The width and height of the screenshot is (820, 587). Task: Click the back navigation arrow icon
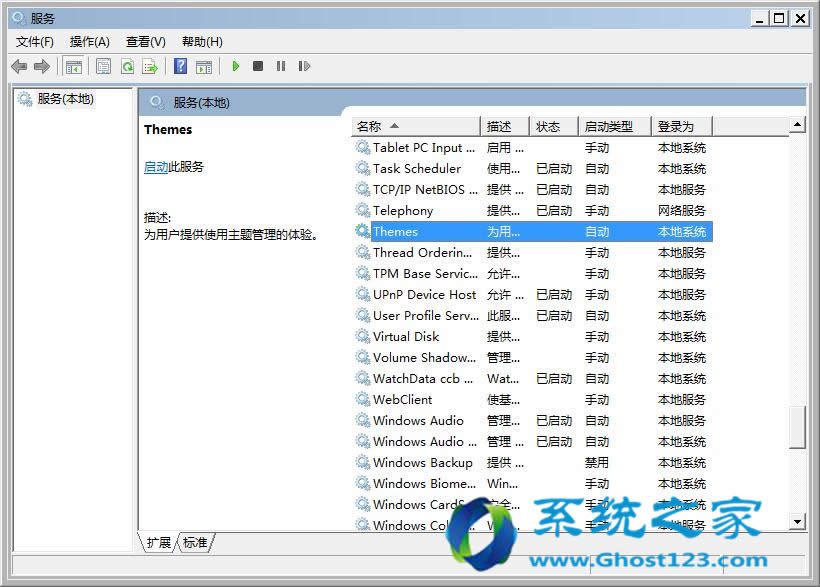[x=18, y=66]
